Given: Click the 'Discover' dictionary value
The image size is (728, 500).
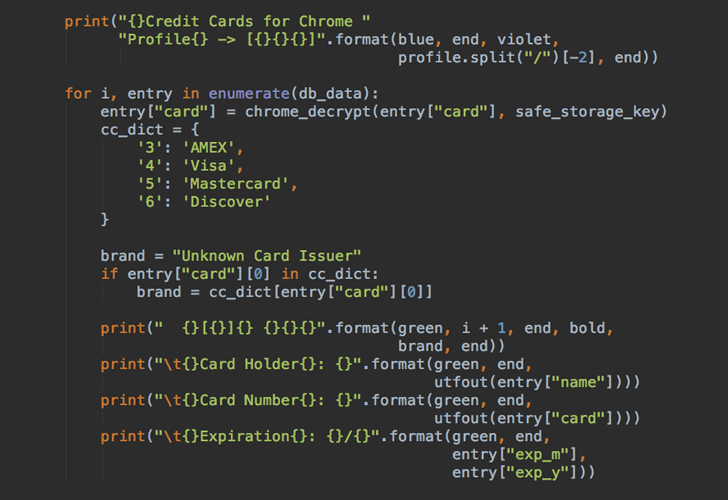Looking at the screenshot, I should (x=226, y=202).
